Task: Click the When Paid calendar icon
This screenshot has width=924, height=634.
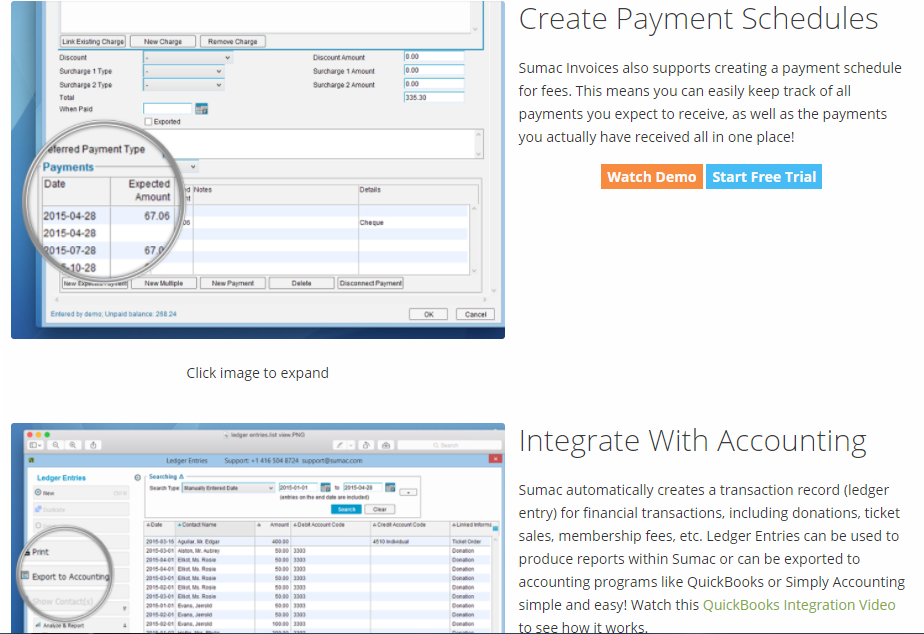Action: (202, 109)
